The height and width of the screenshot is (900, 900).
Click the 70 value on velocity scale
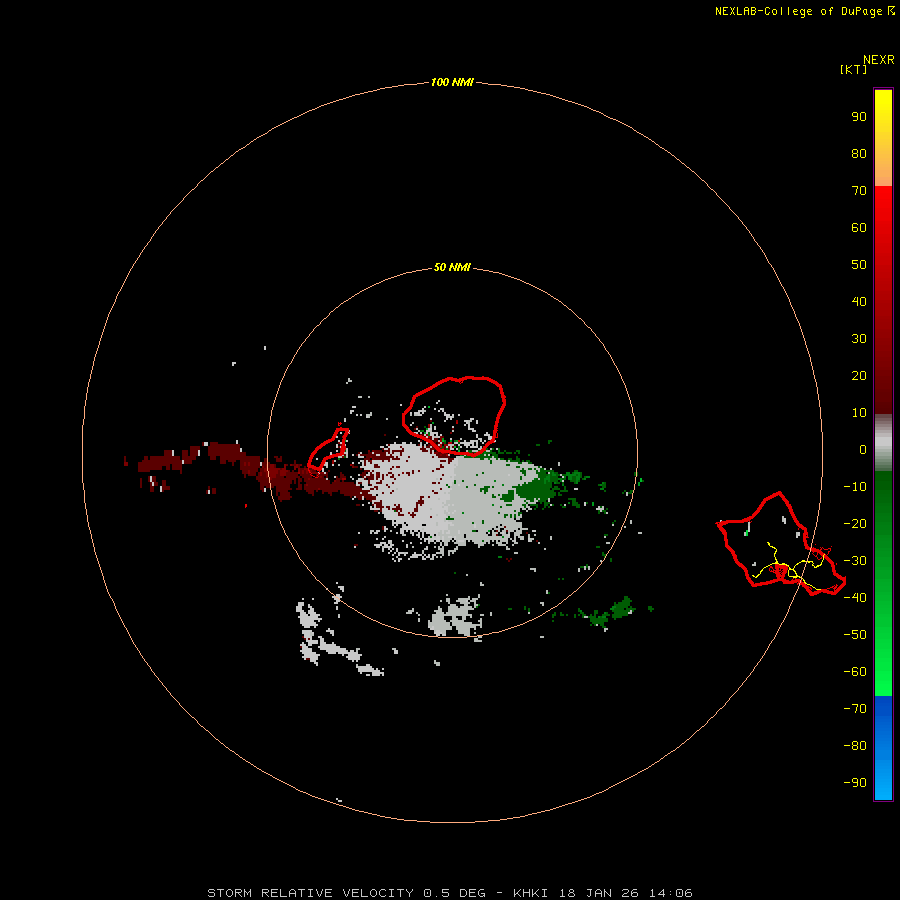tap(859, 191)
